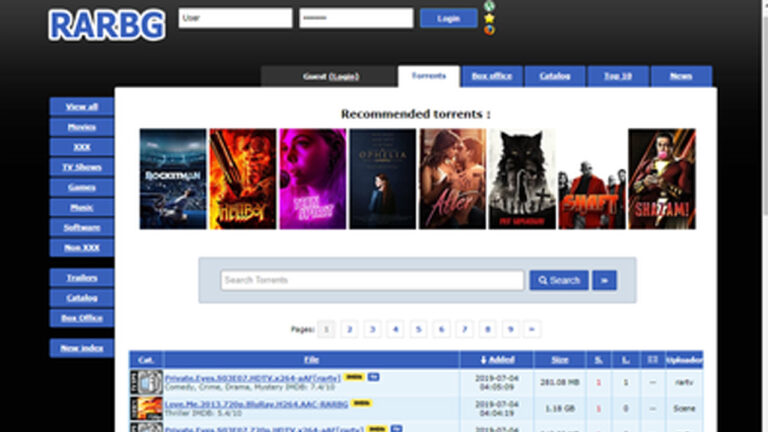Open the Shaft poster
The height and width of the screenshot is (432, 768).
(x=592, y=179)
